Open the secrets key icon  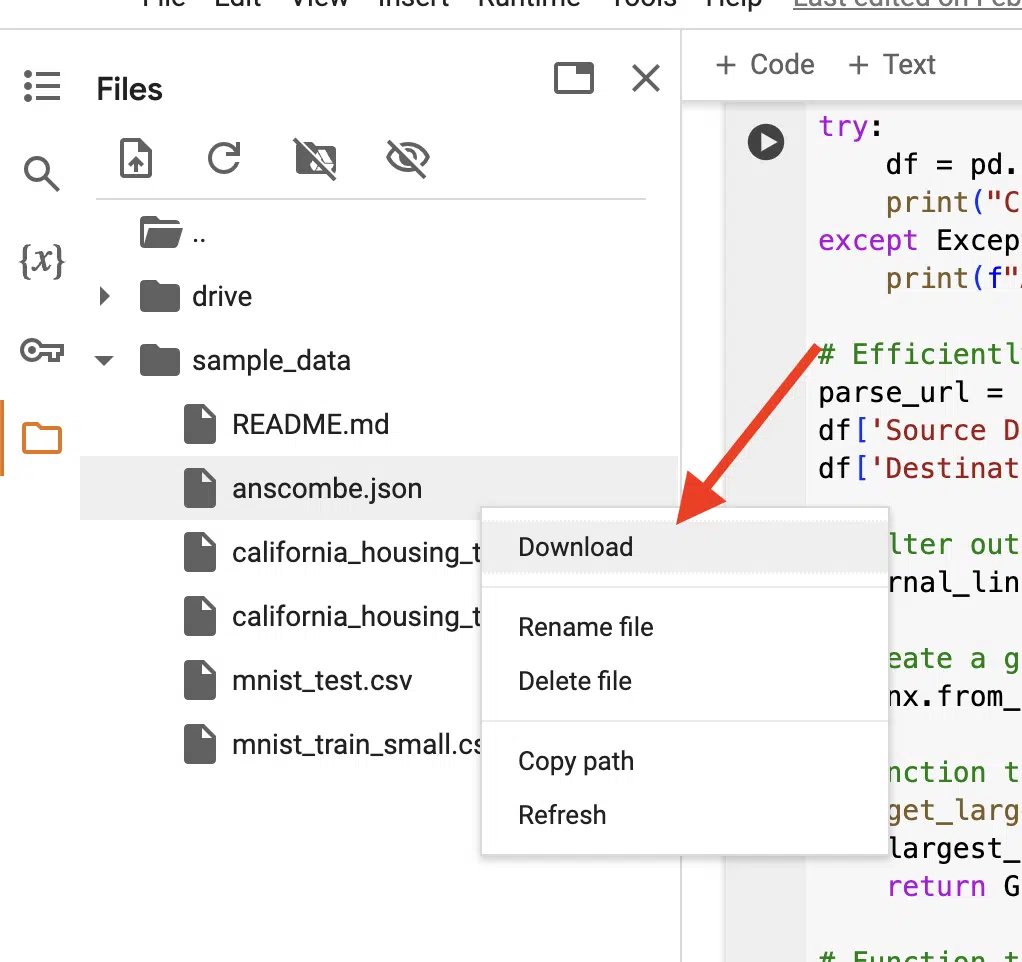click(42, 350)
